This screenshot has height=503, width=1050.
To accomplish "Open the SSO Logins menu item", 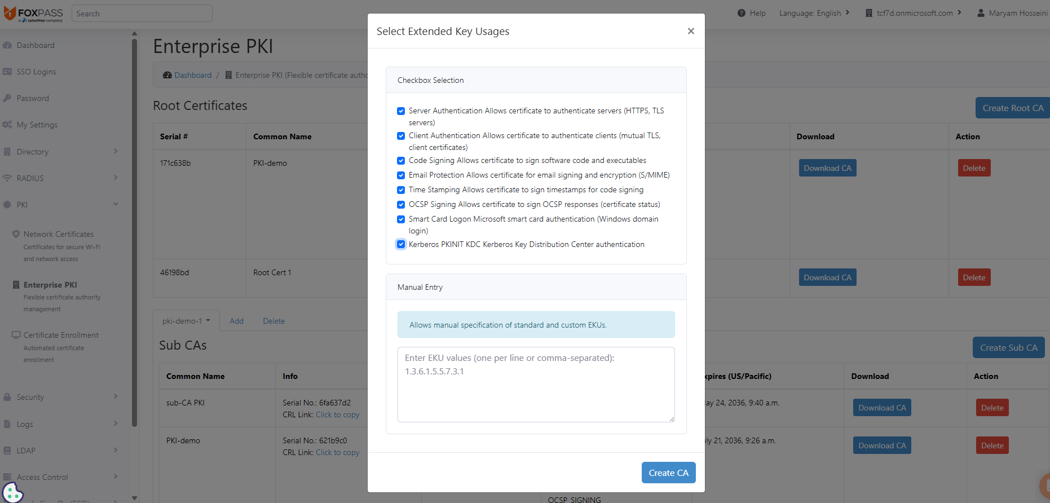I will [36, 72].
